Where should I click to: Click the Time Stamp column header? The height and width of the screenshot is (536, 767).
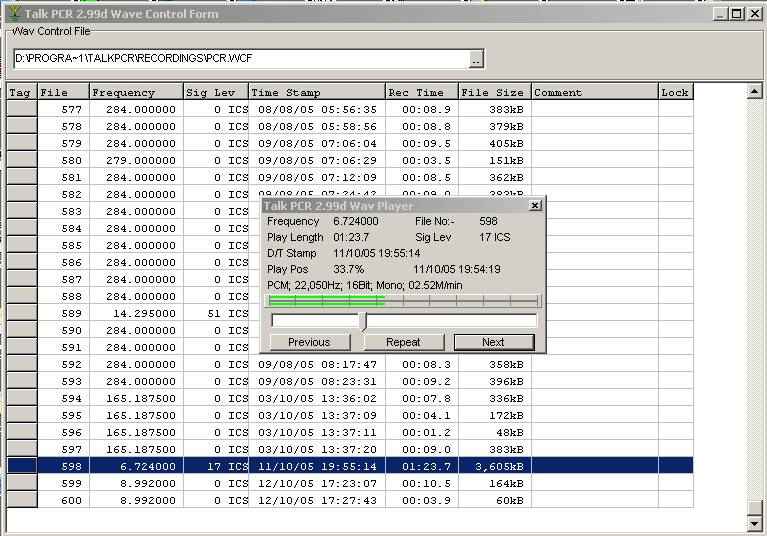[x=317, y=92]
